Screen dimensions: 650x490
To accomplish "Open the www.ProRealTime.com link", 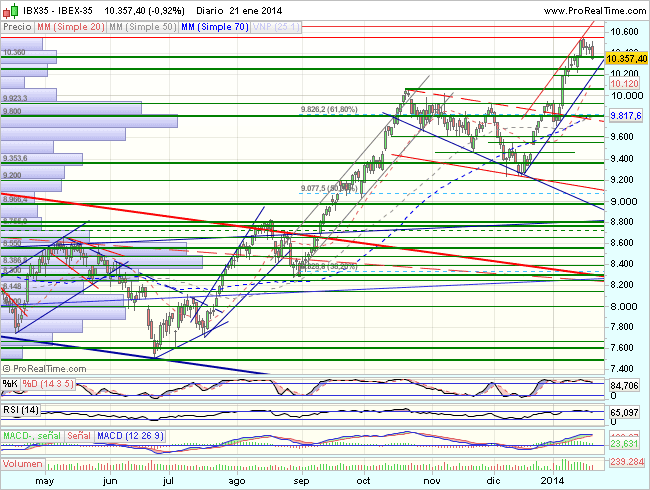I will (x=595, y=11).
